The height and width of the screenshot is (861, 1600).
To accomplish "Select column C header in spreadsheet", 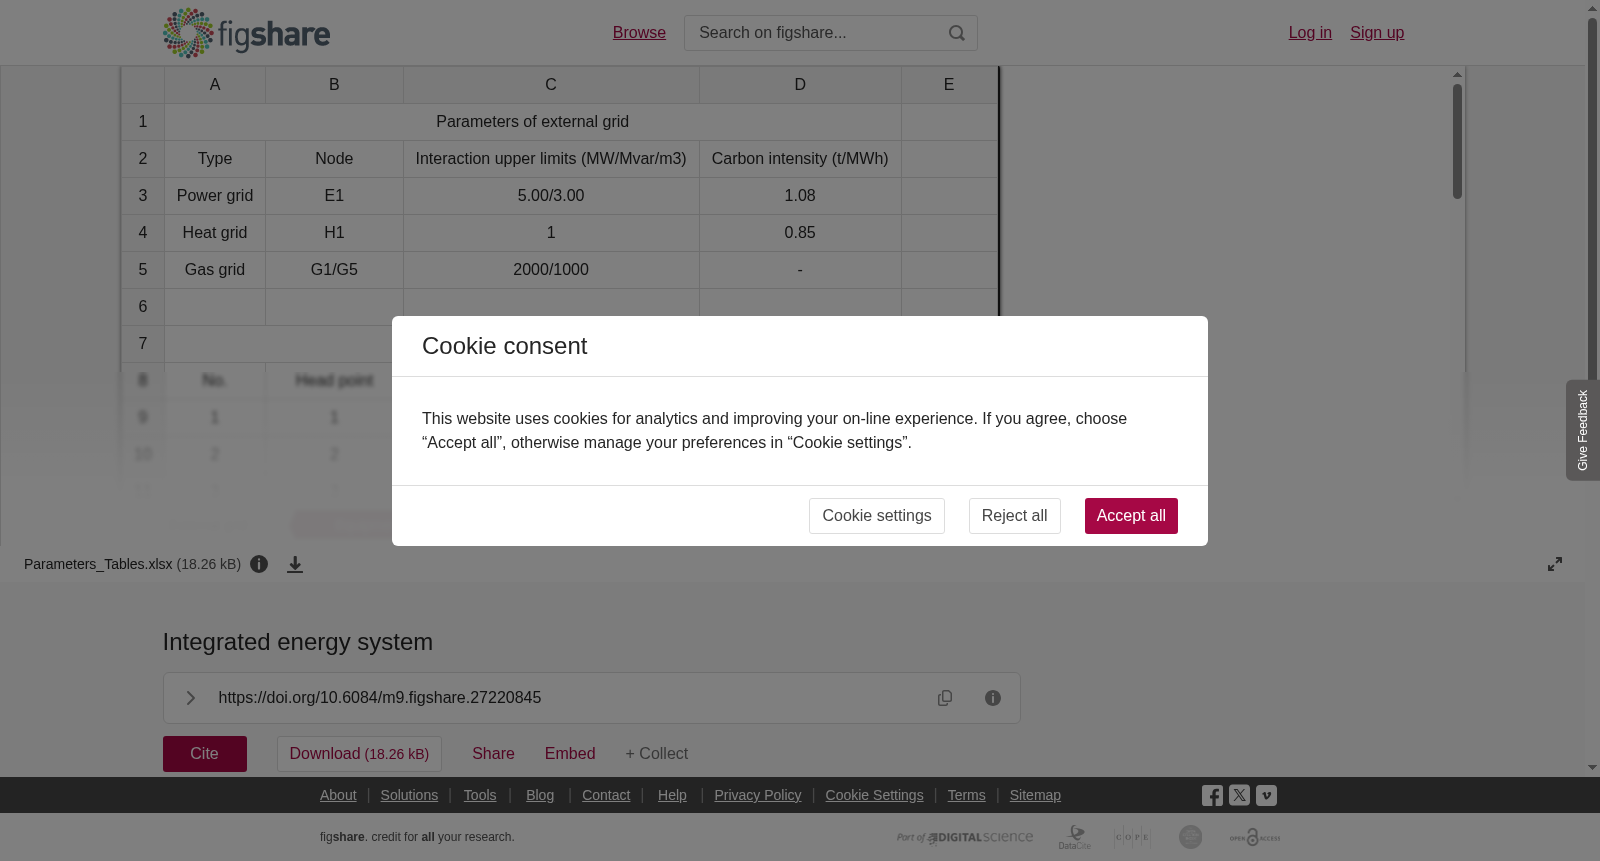I will coord(551,85).
